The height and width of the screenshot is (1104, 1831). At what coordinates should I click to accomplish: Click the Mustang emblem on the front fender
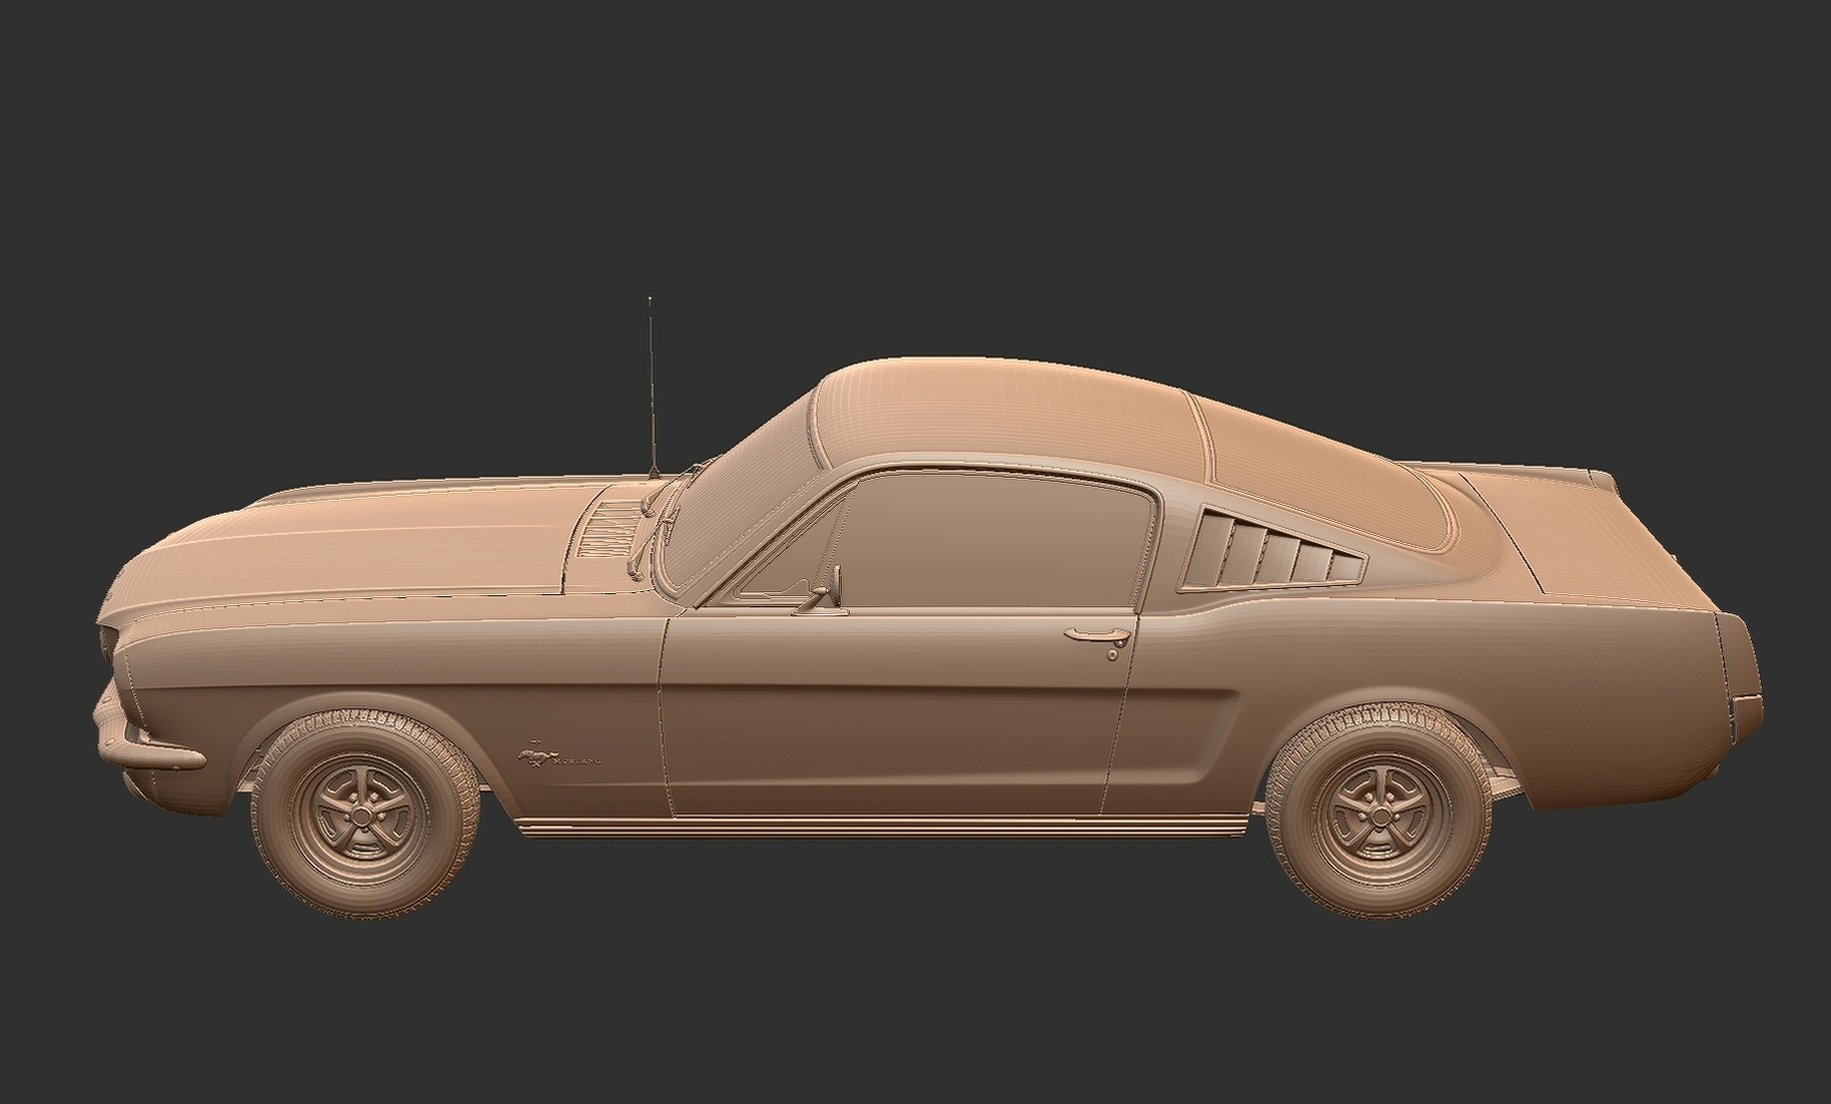pos(560,757)
